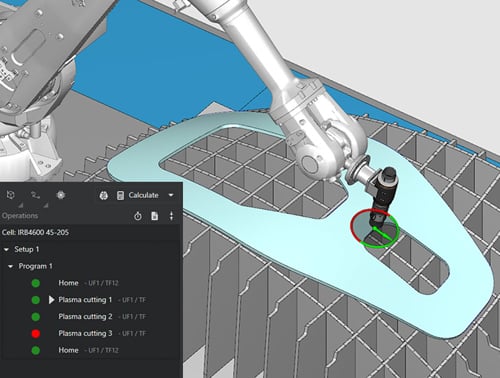Image resolution: width=500 pixels, height=378 pixels.
Task: Click the 3D cube view icon
Action: [x=11, y=195]
